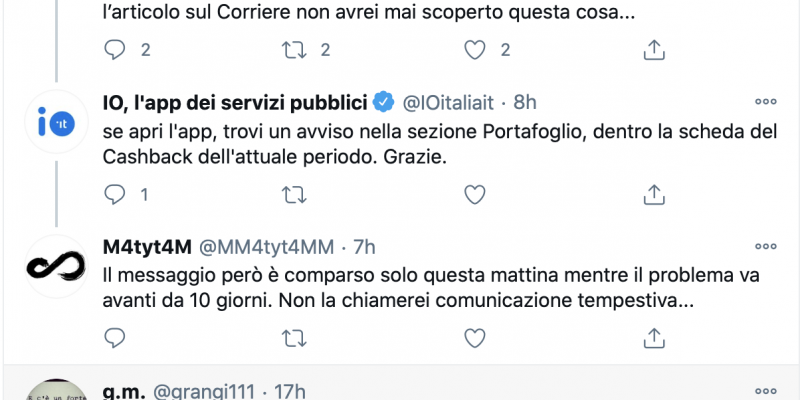Share the IO app's tweet
800x400 pixels.
tap(654, 195)
